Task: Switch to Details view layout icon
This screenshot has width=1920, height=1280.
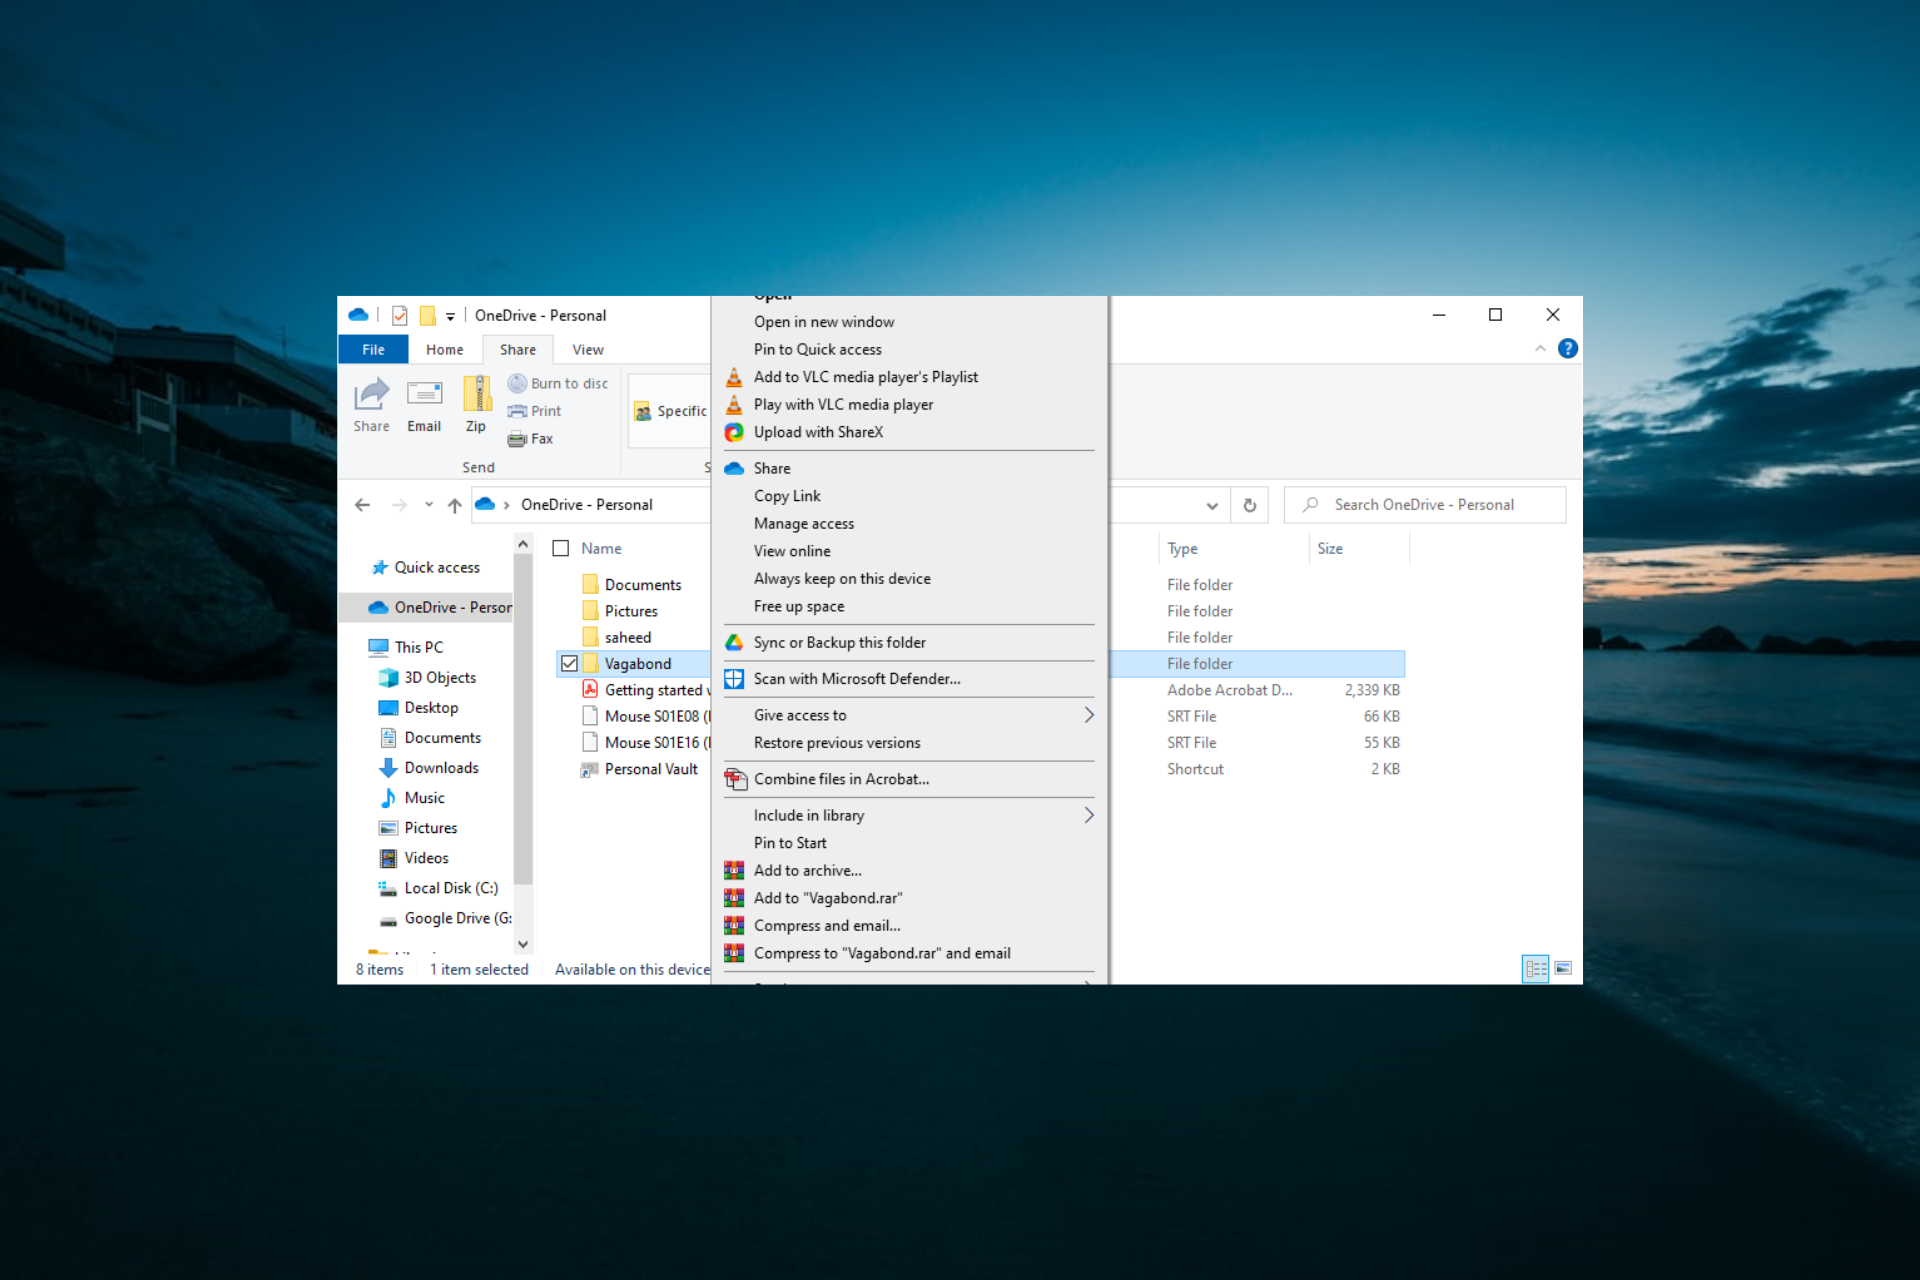Action: 1536,969
